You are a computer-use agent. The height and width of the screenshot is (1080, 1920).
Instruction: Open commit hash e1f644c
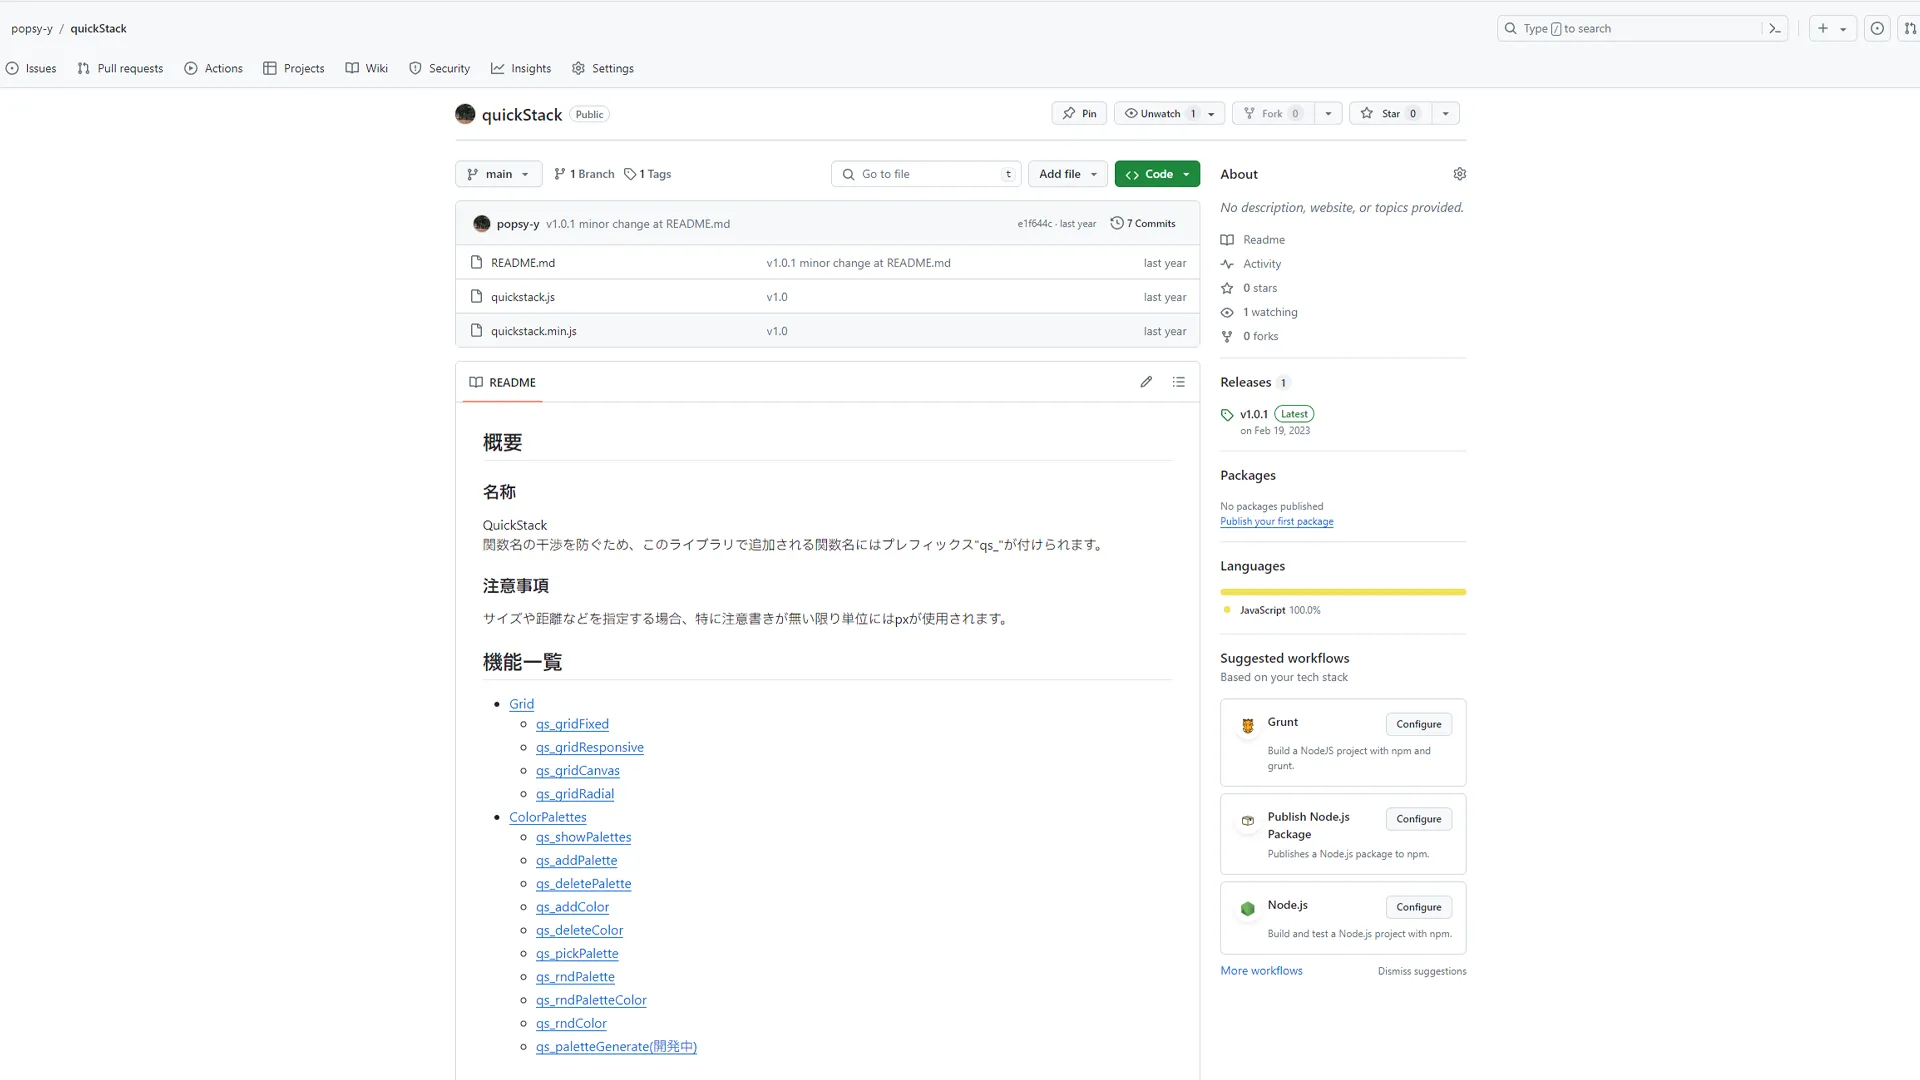(1035, 224)
